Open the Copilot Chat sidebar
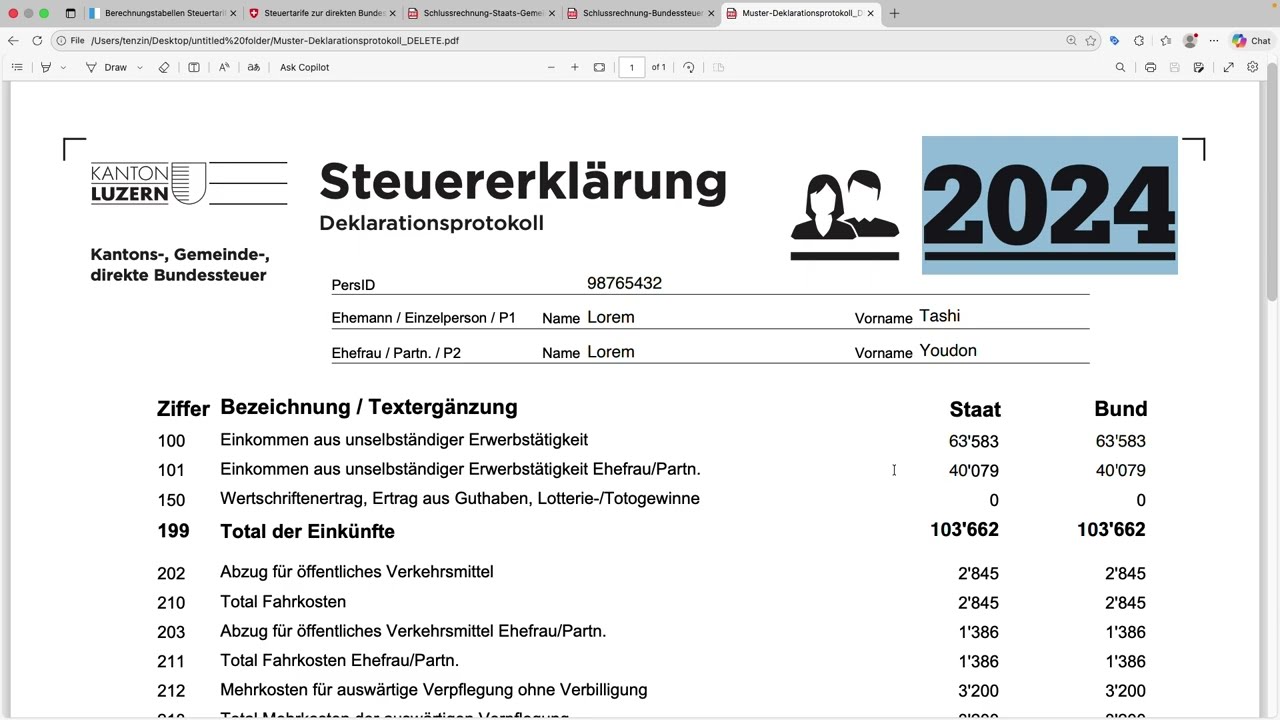1280x720 pixels. 1251,41
